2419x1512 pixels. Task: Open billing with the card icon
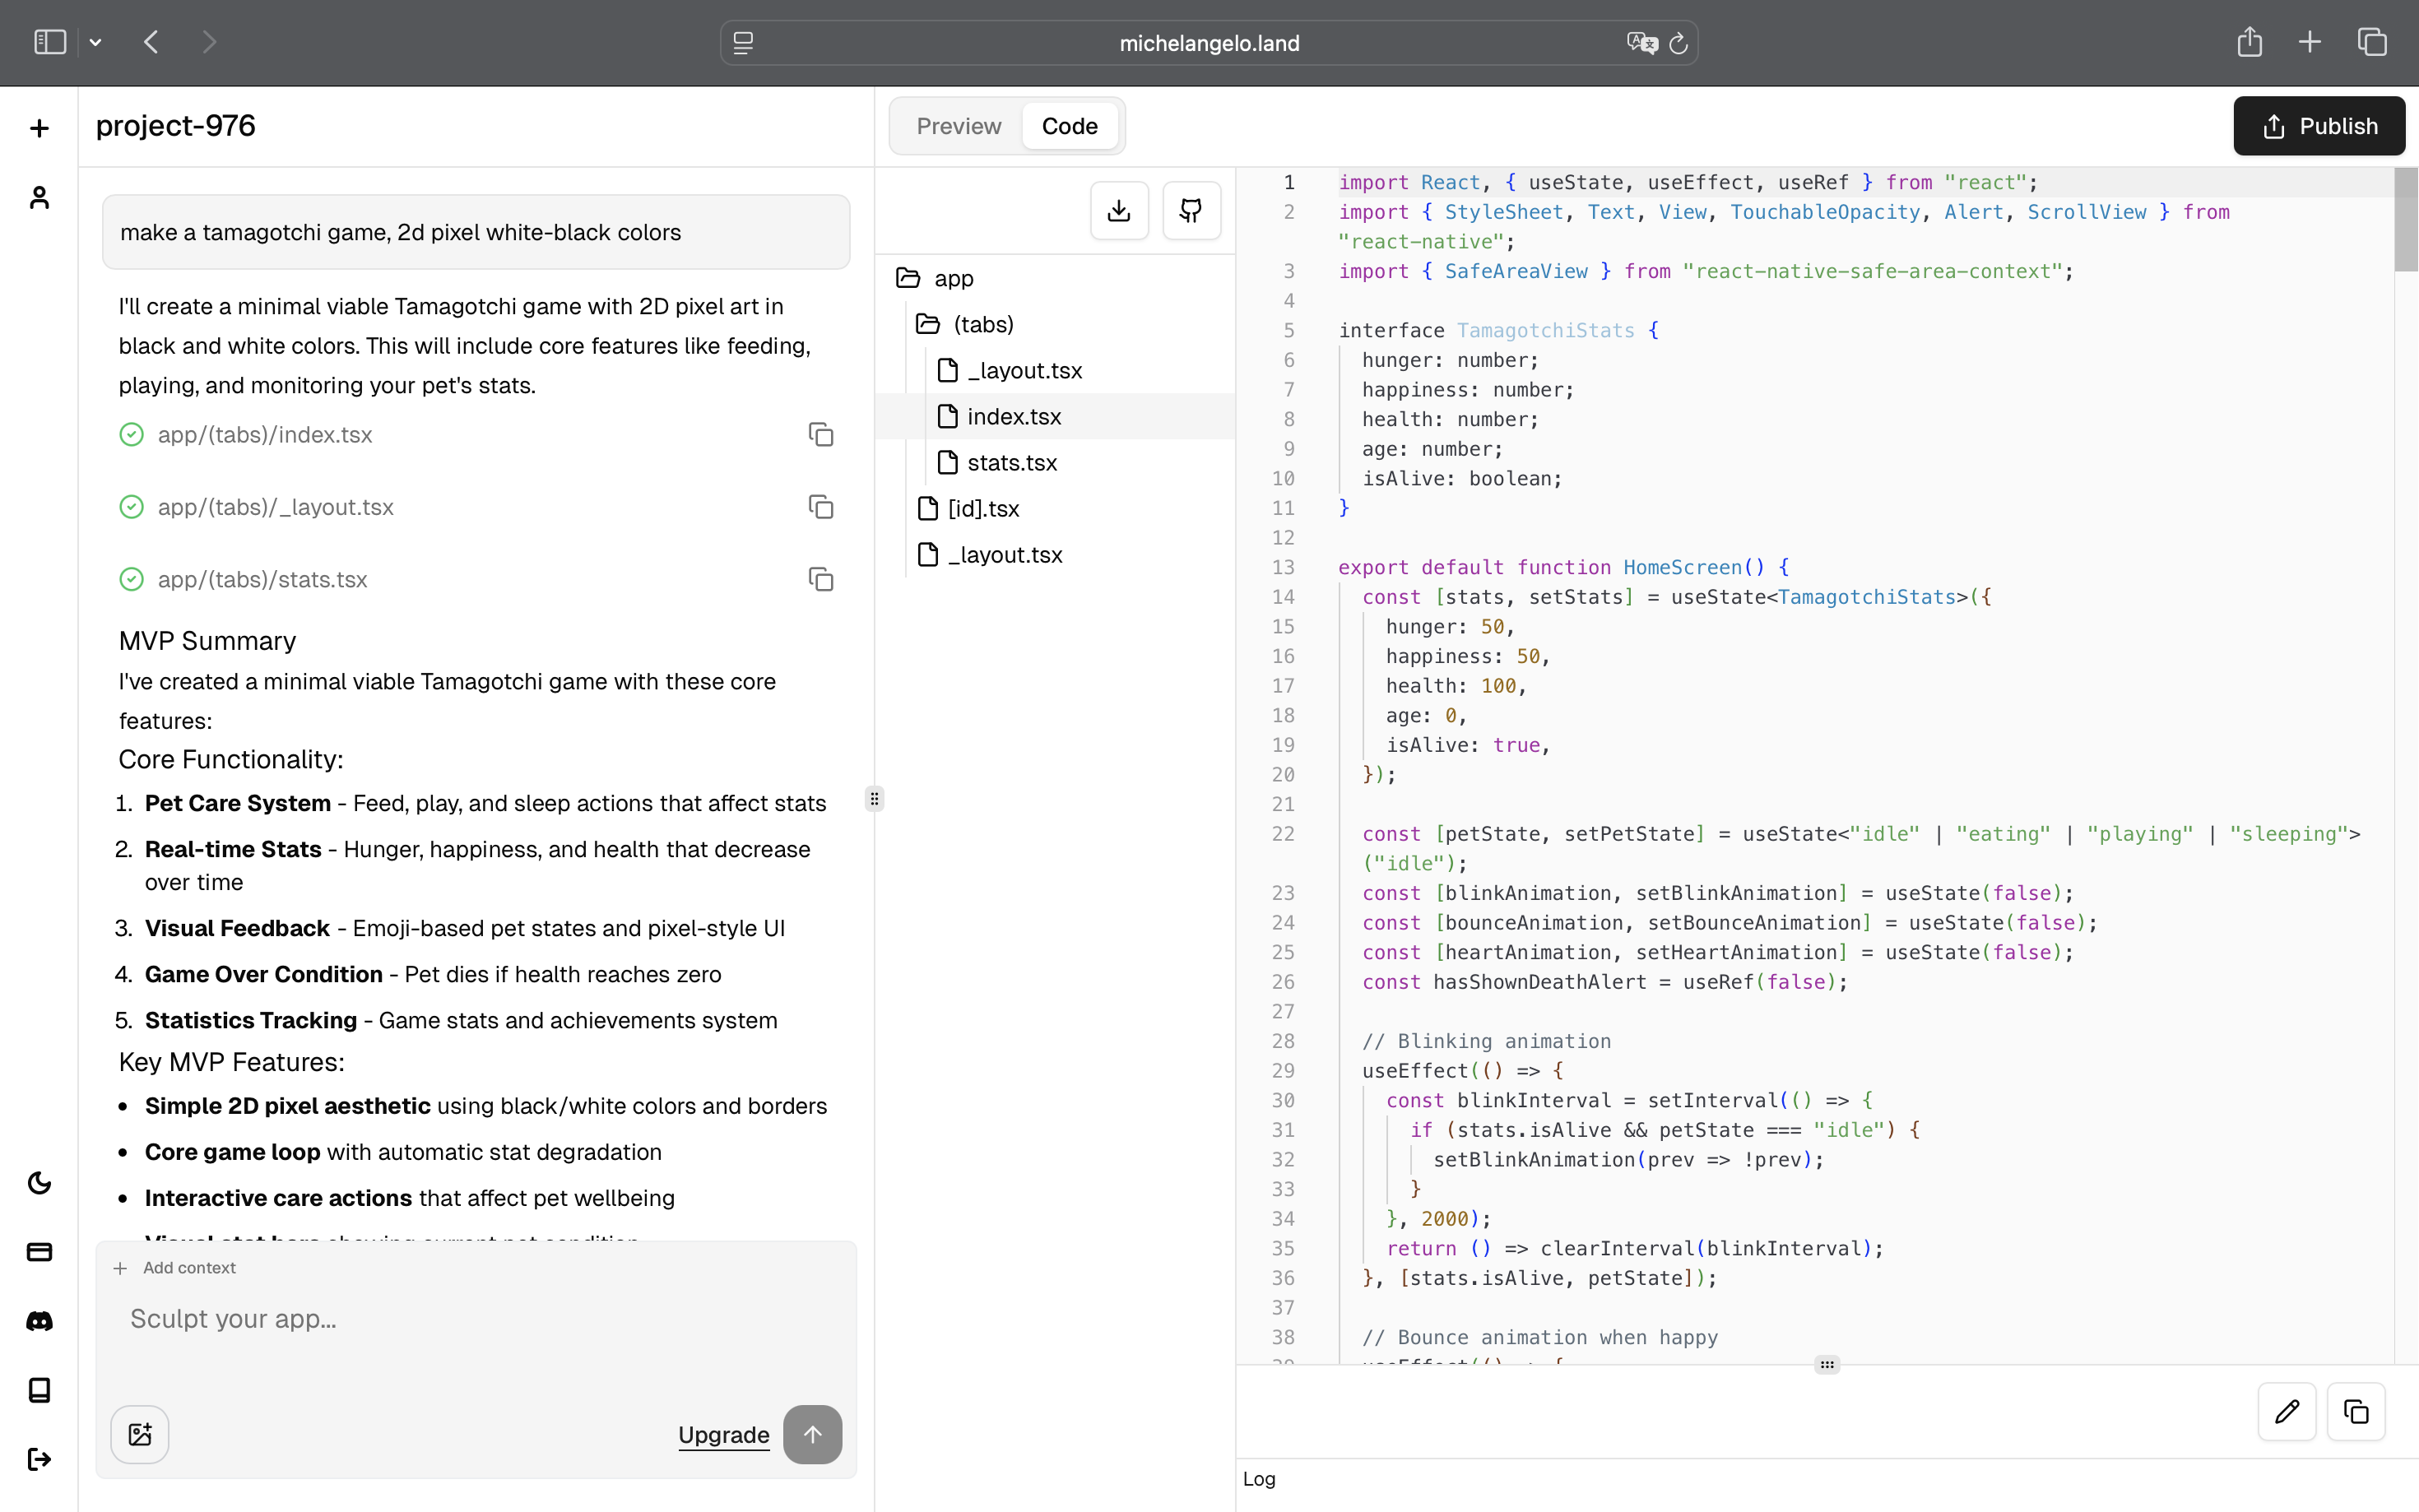click(39, 1252)
